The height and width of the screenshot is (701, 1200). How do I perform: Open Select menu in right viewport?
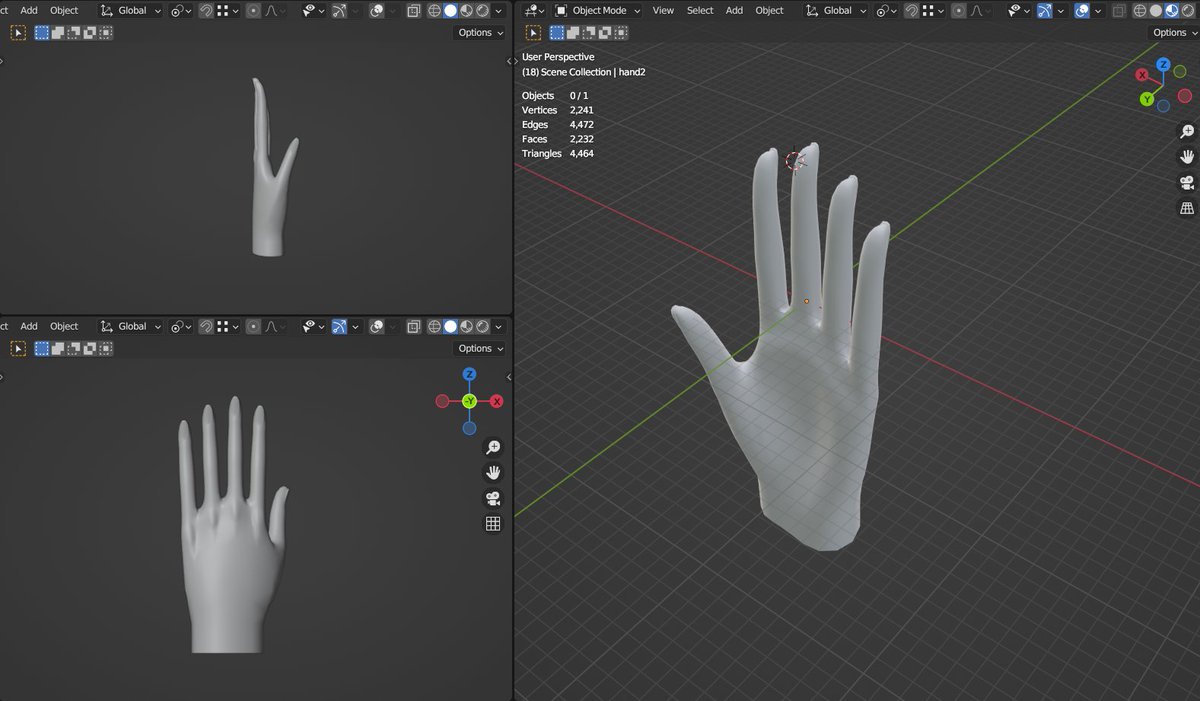coord(700,10)
